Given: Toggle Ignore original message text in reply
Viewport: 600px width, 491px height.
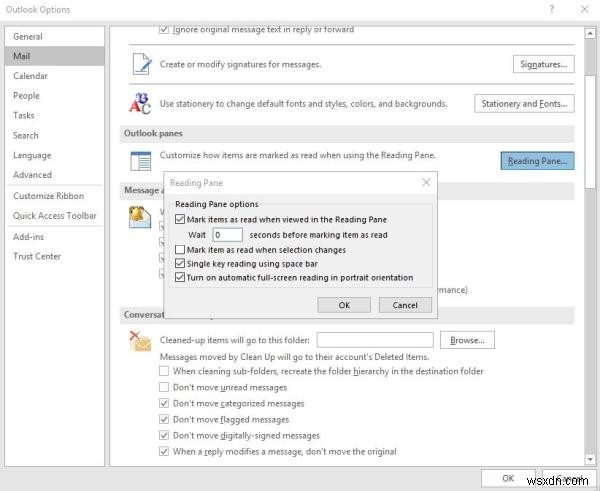Looking at the screenshot, I should [x=164, y=29].
